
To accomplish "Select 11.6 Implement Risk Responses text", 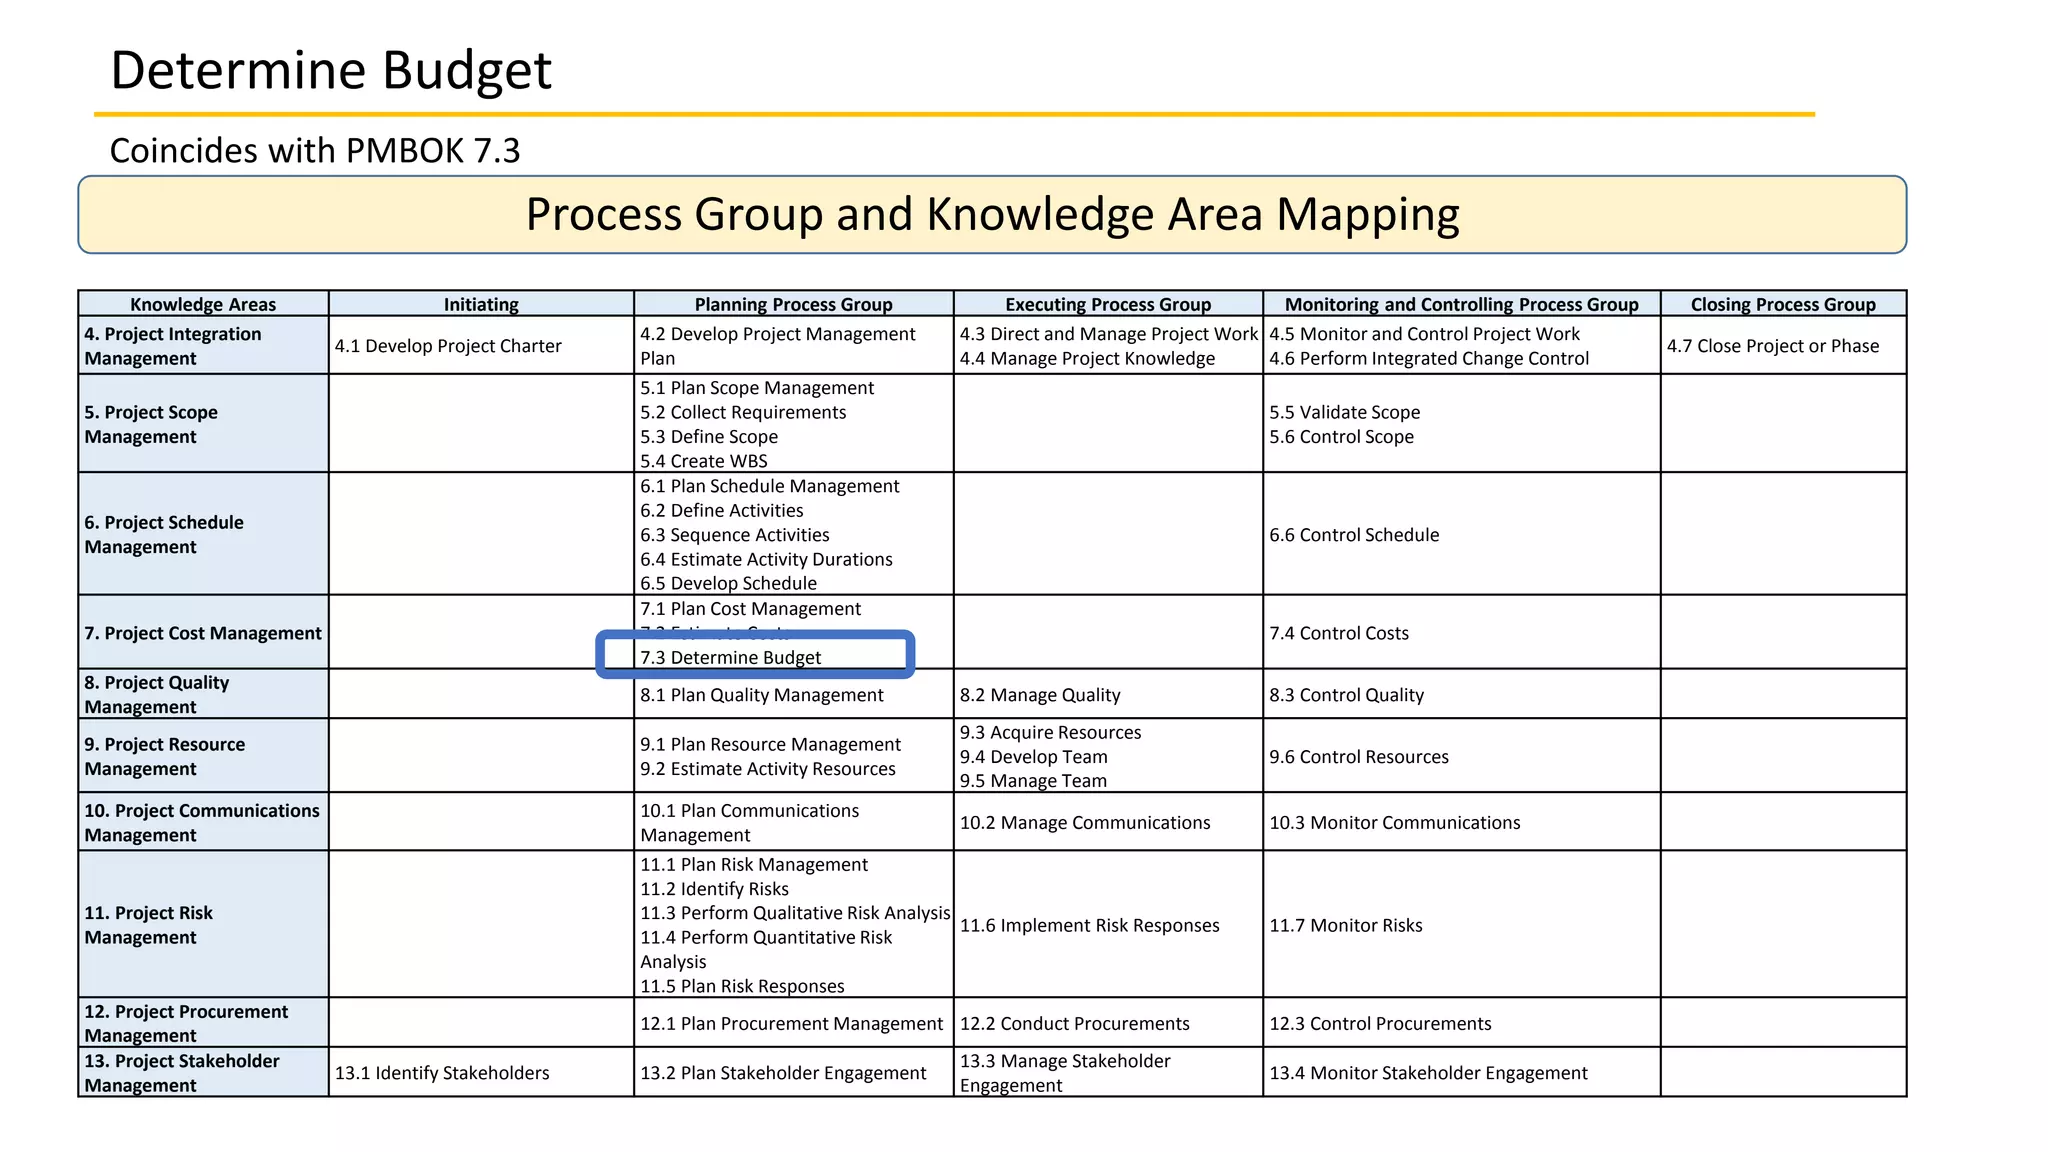I will [1089, 925].
